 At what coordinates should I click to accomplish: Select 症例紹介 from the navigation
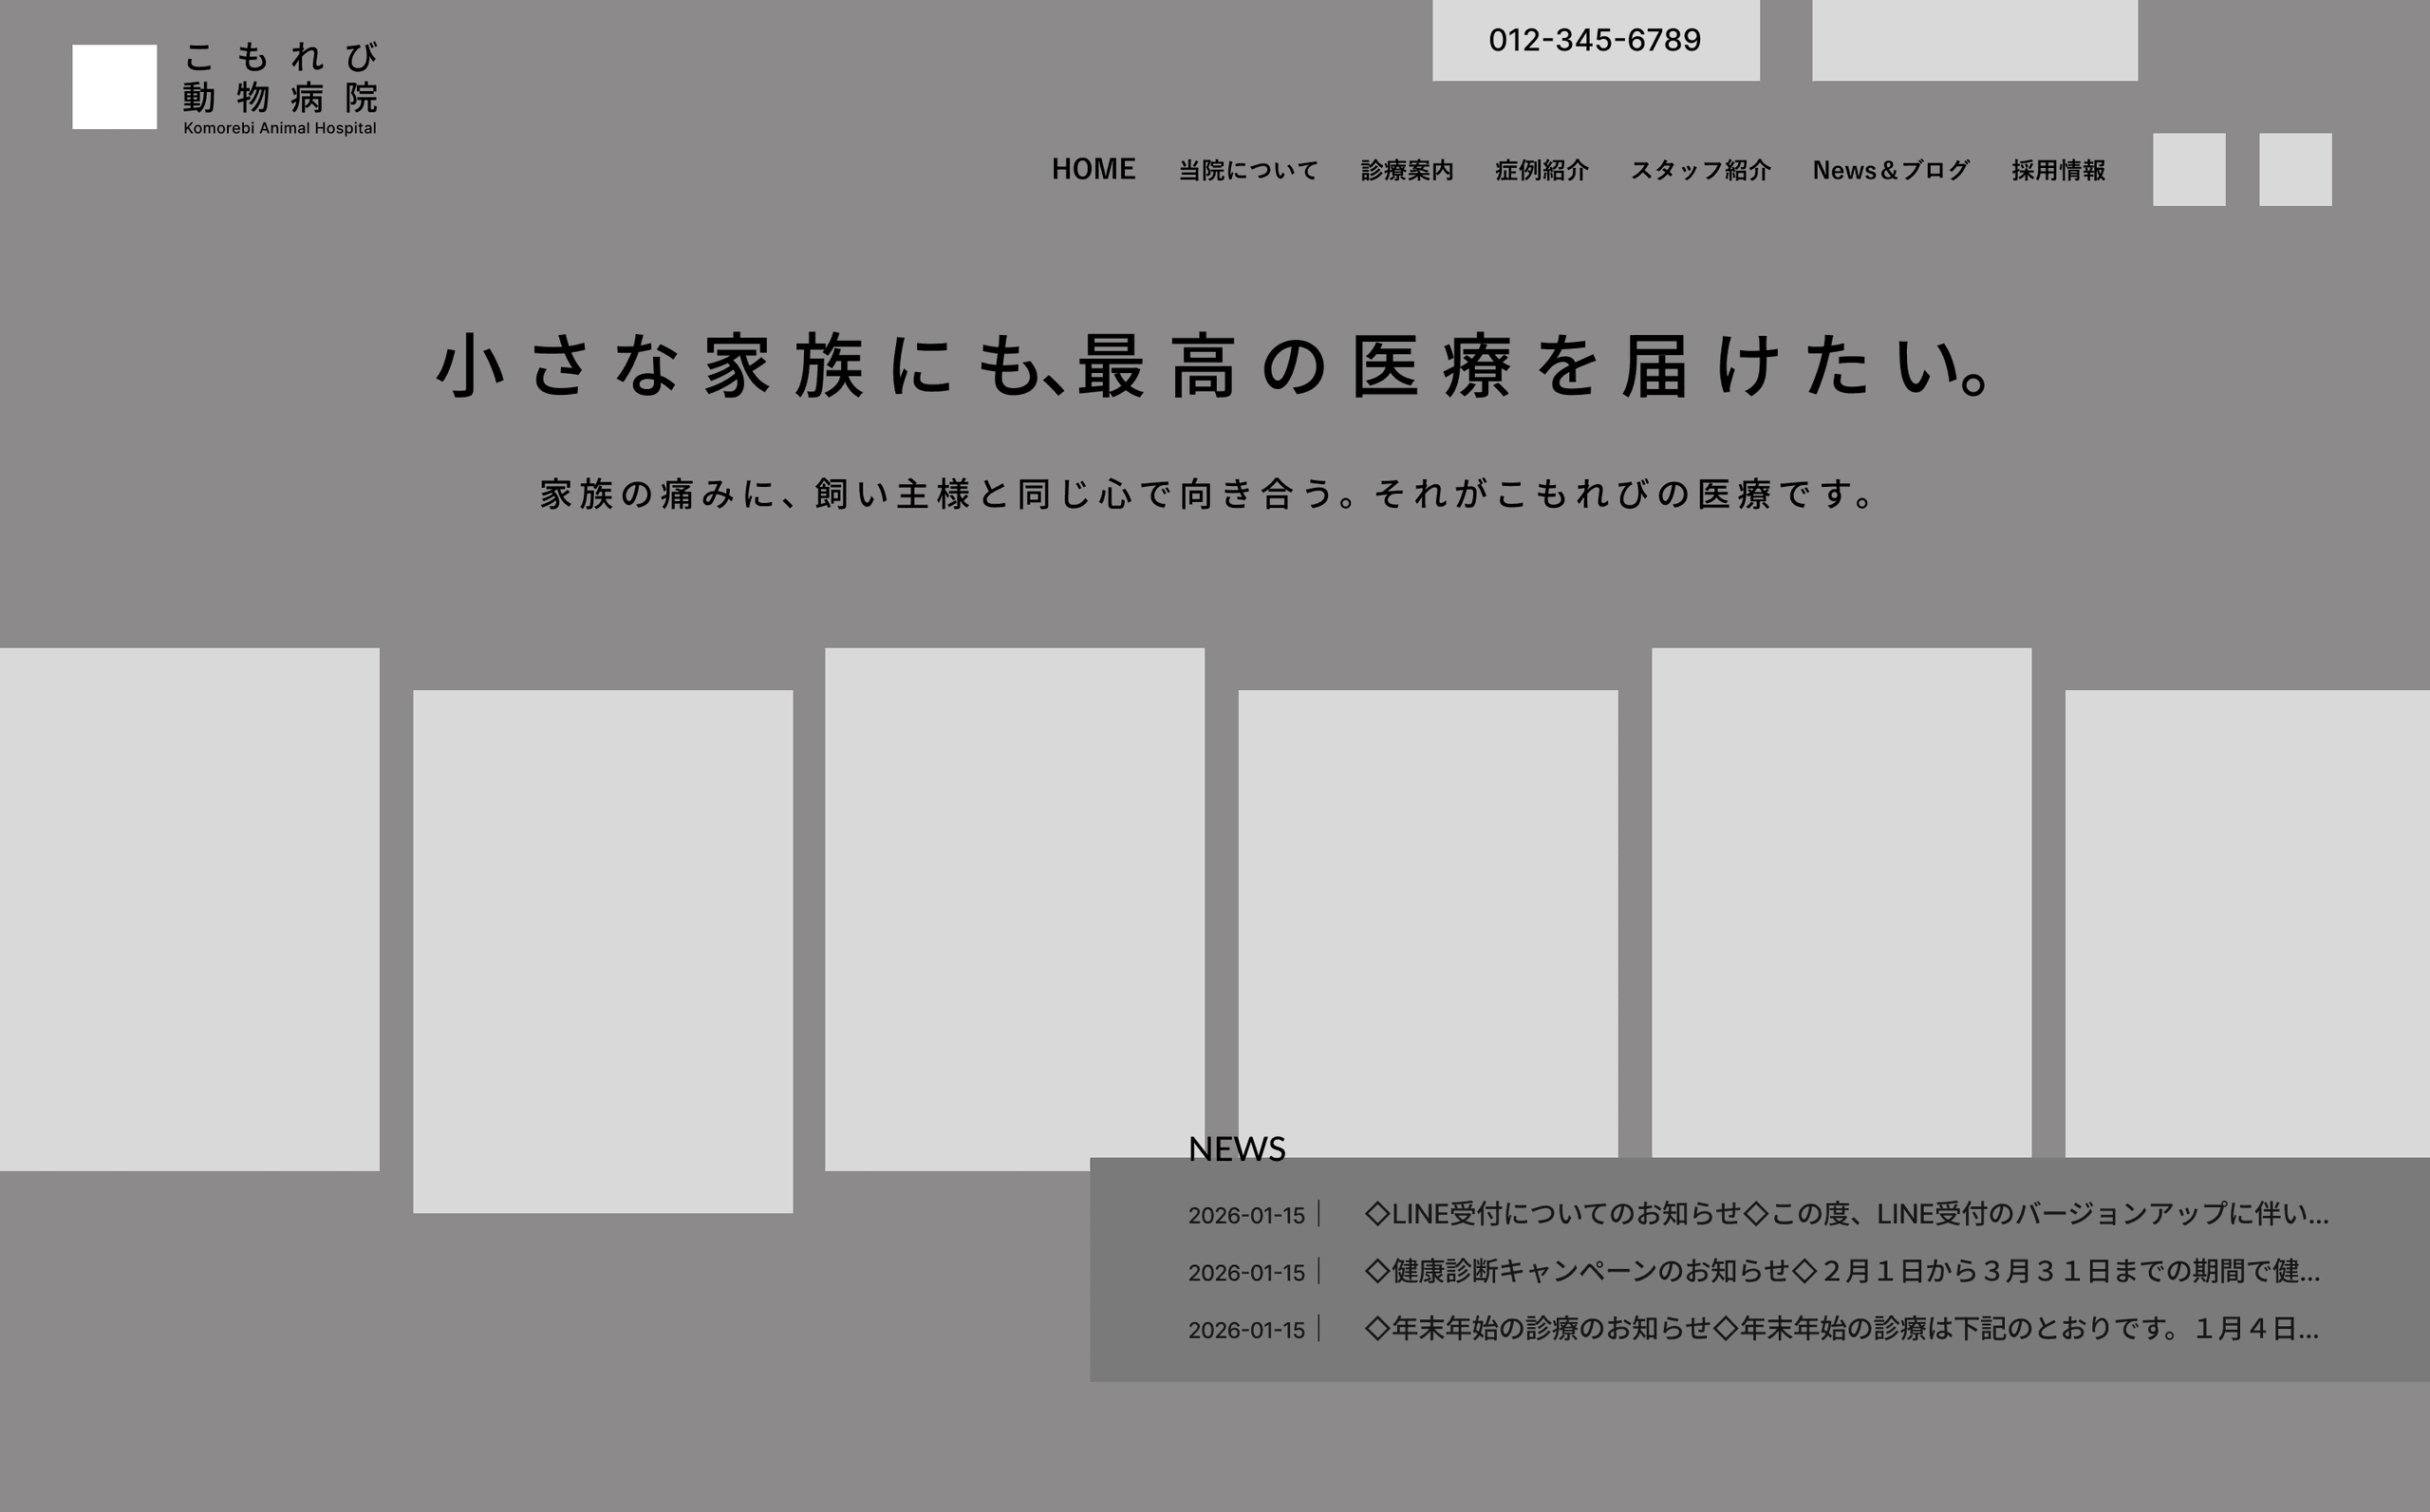pos(1542,170)
